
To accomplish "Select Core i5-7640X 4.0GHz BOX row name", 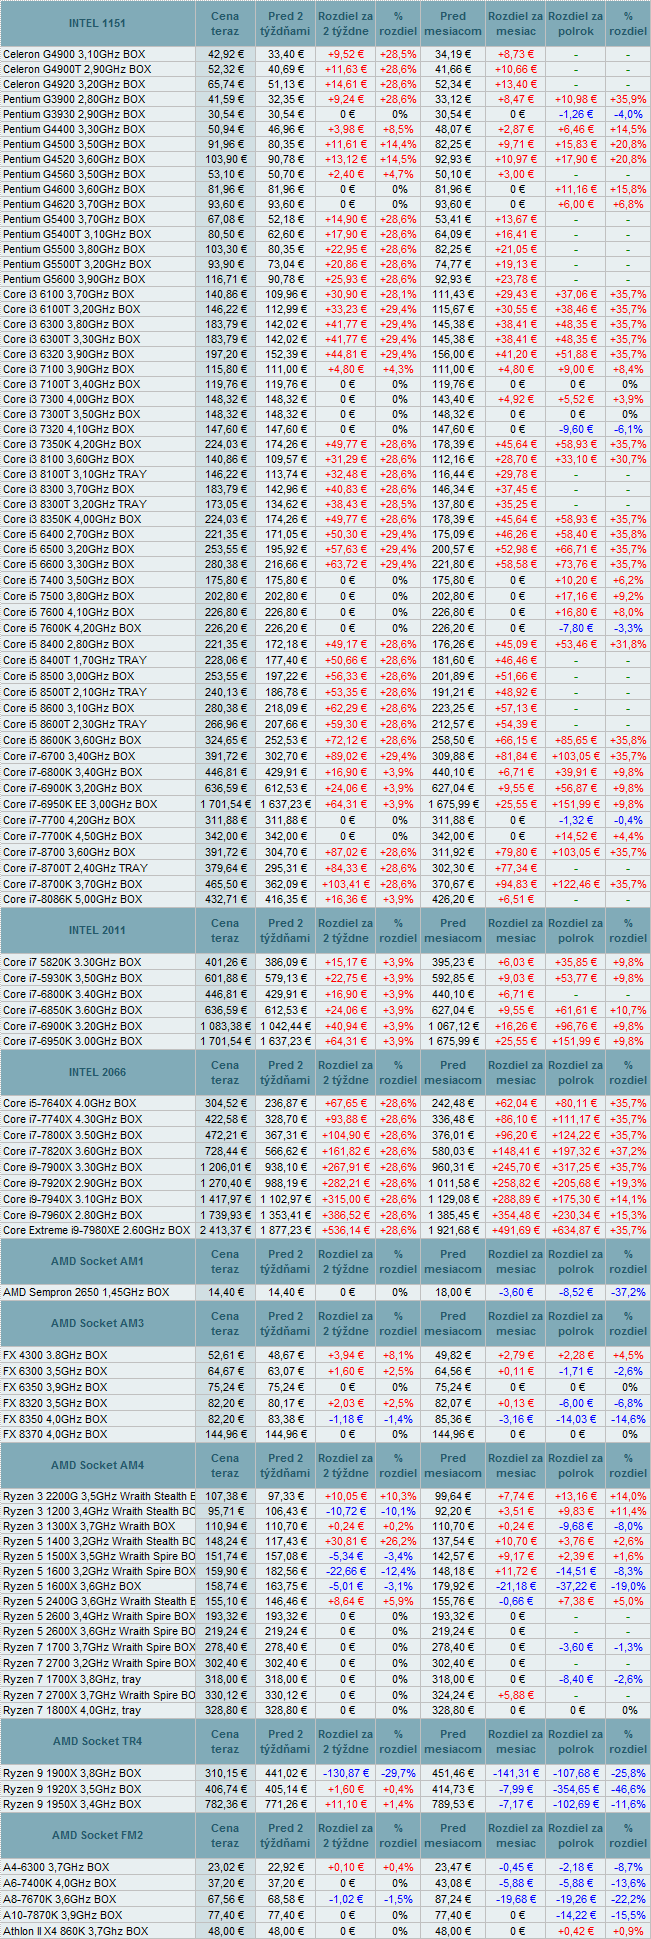I will (70, 1104).
